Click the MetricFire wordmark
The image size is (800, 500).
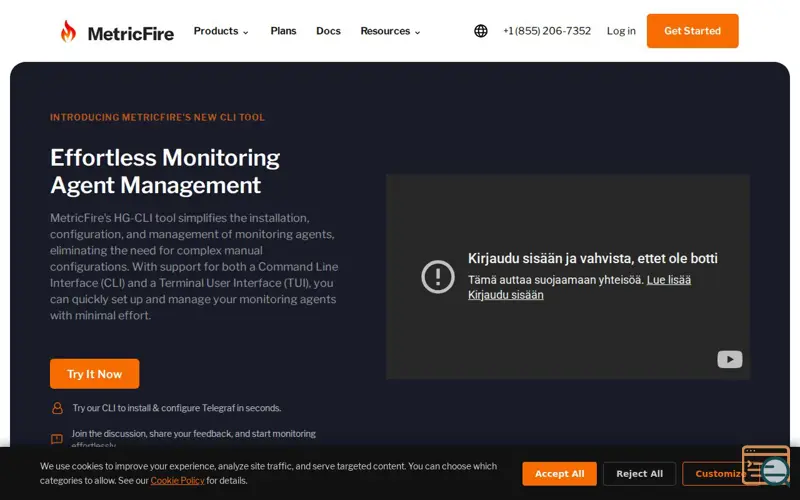click(131, 34)
